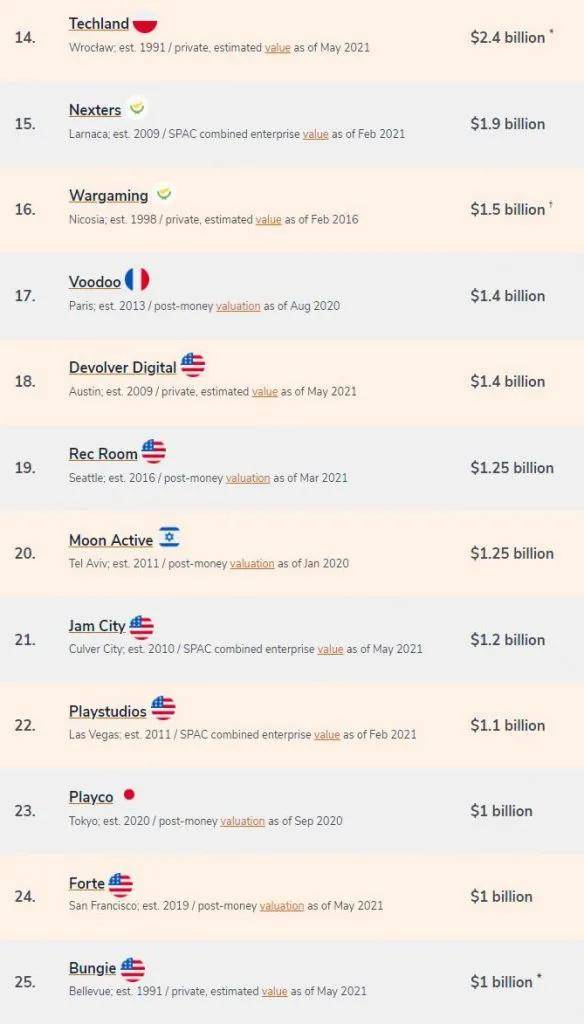The height and width of the screenshot is (1024, 584).
Task: Click the Cyprus flag beside Wargaming
Action: point(164,194)
